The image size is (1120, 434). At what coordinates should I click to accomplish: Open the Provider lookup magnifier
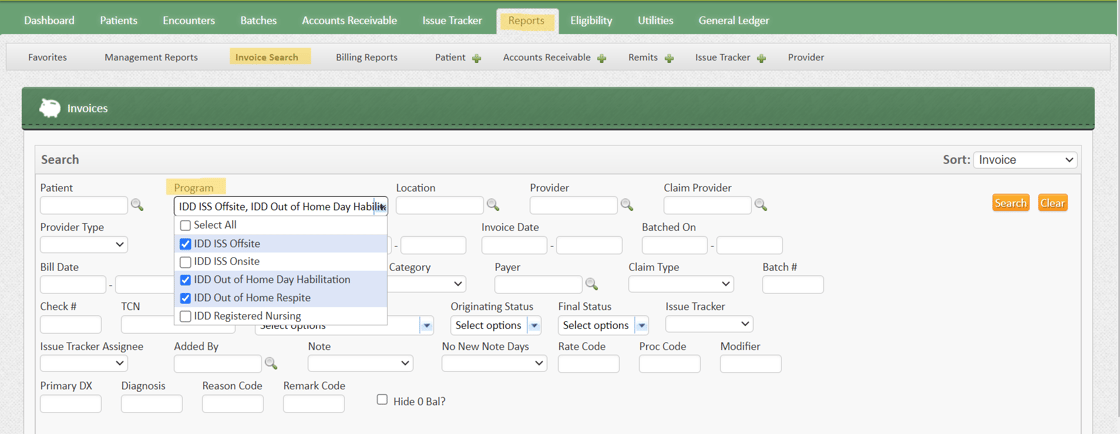coord(626,206)
